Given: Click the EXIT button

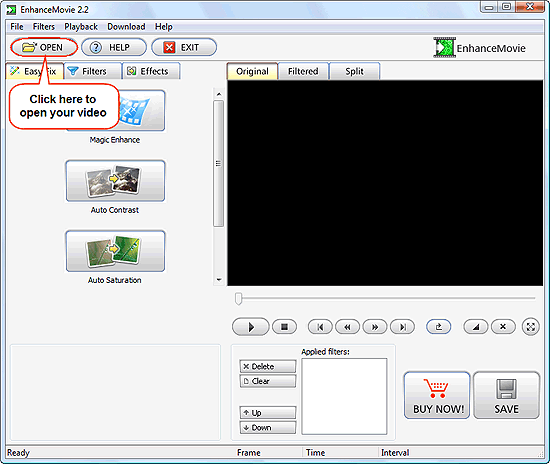Looking at the screenshot, I should pos(184,47).
